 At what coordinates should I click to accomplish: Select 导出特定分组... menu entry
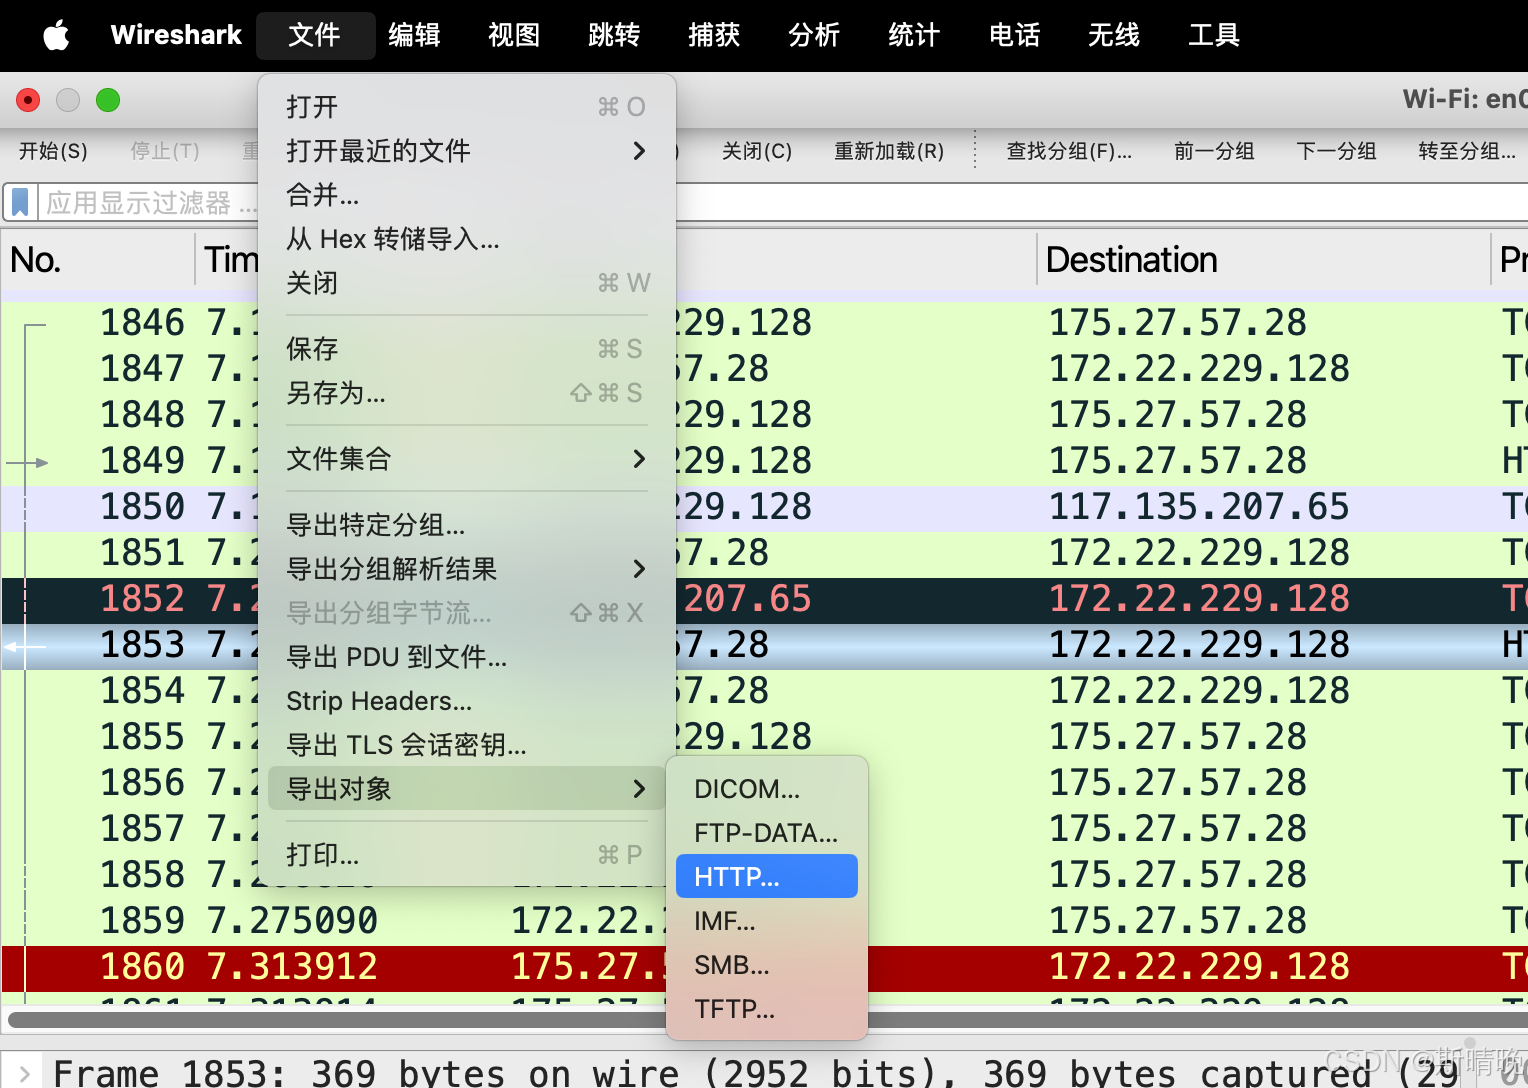point(467,525)
